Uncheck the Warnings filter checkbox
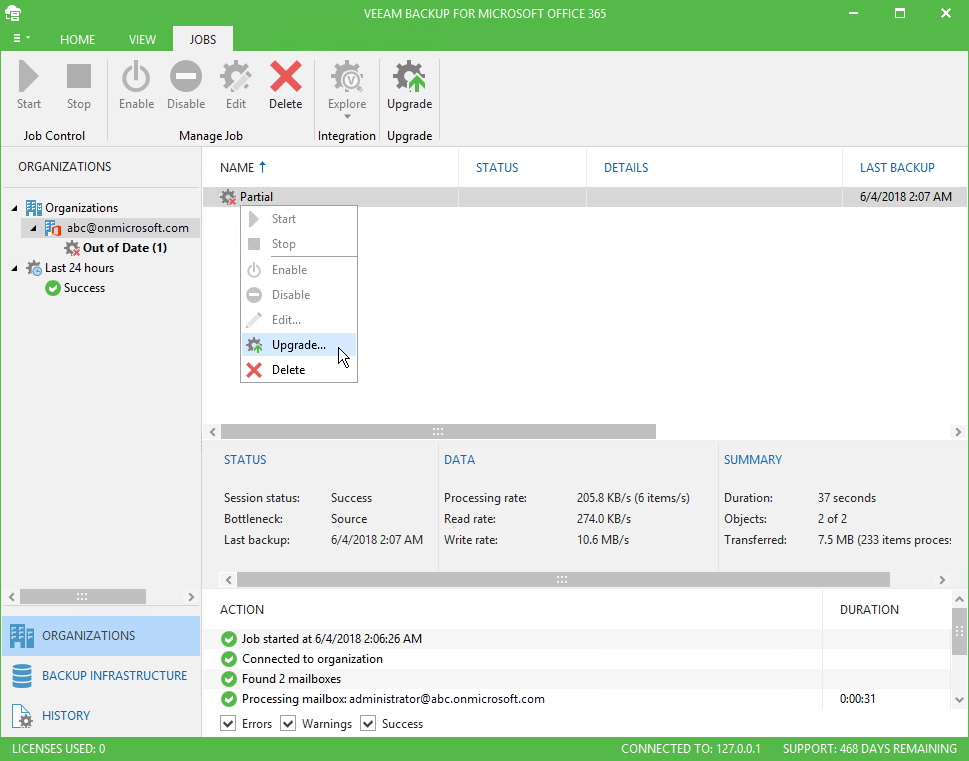Screen dimensions: 969x761 (288, 723)
